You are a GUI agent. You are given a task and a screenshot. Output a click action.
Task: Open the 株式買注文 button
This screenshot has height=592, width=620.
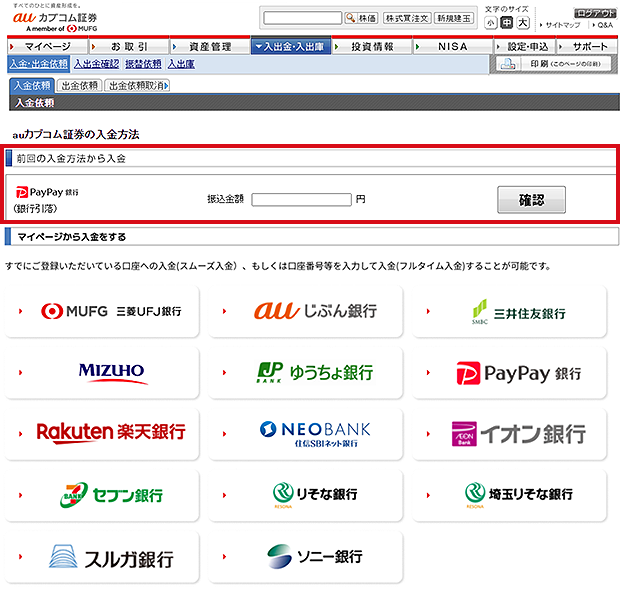407,18
